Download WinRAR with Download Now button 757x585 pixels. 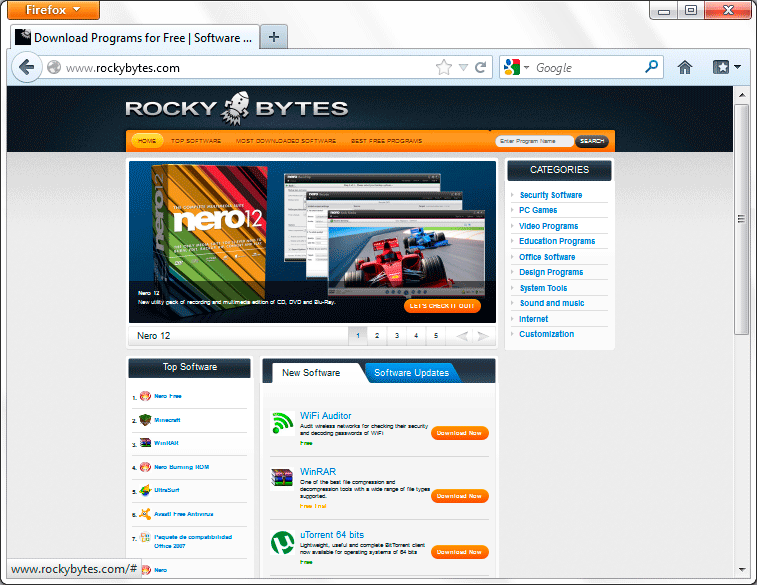click(x=459, y=496)
